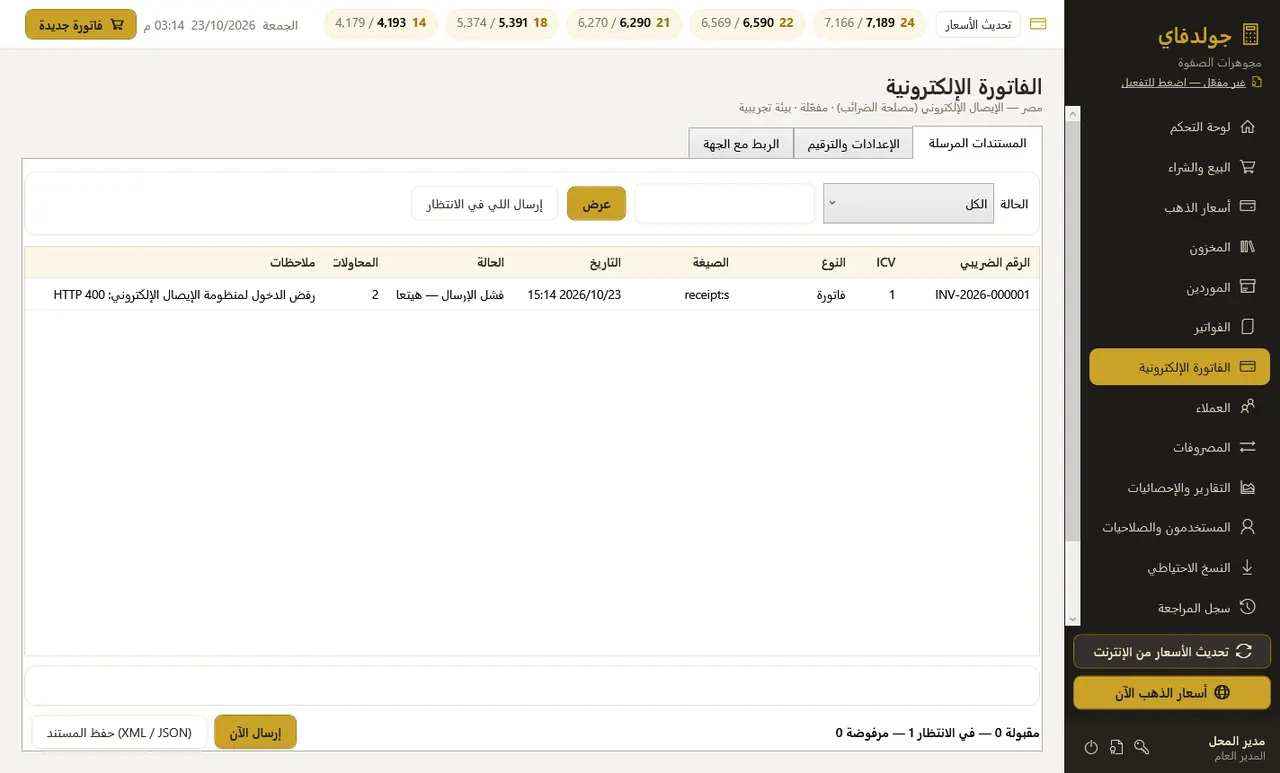Viewport: 1280px width, 773px height.
Task: Click the فشل الإرسال — هيتعا status cell
Action: click(450, 295)
